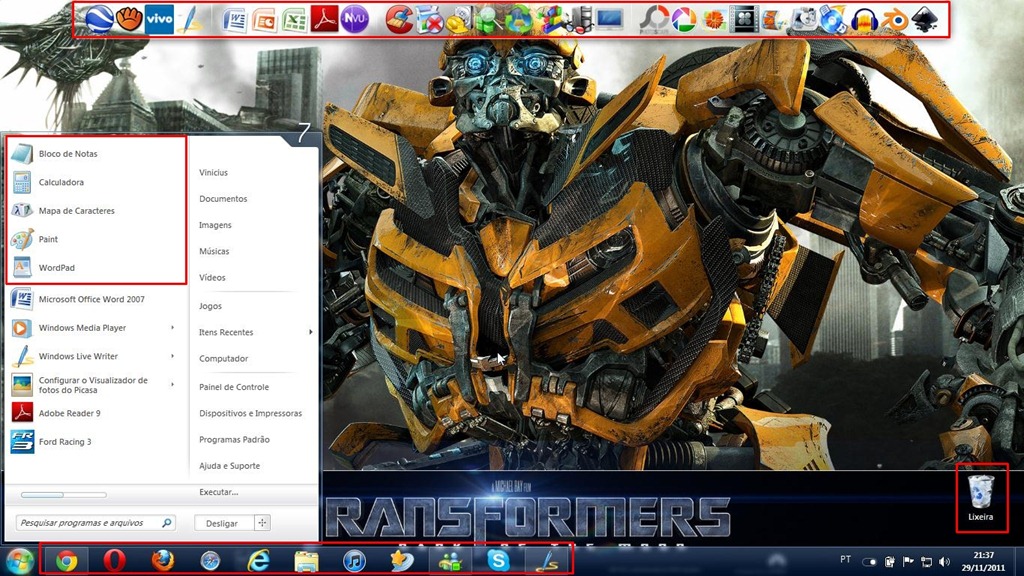
Task: Launch Calculadora from the Start menu
Action: point(96,182)
